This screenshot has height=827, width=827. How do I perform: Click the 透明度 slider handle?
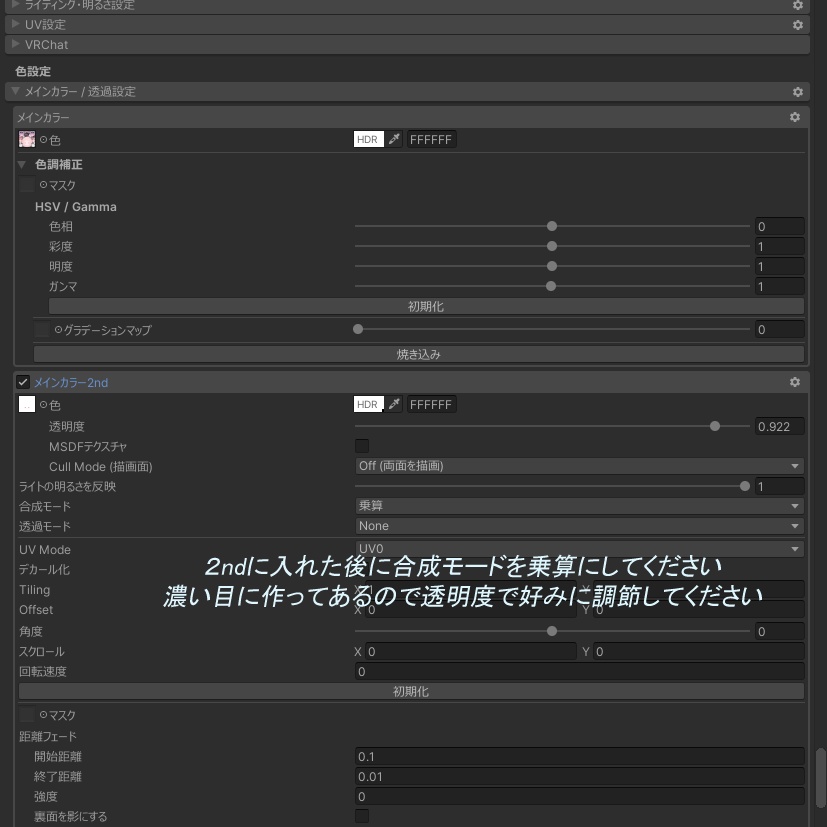(x=714, y=426)
